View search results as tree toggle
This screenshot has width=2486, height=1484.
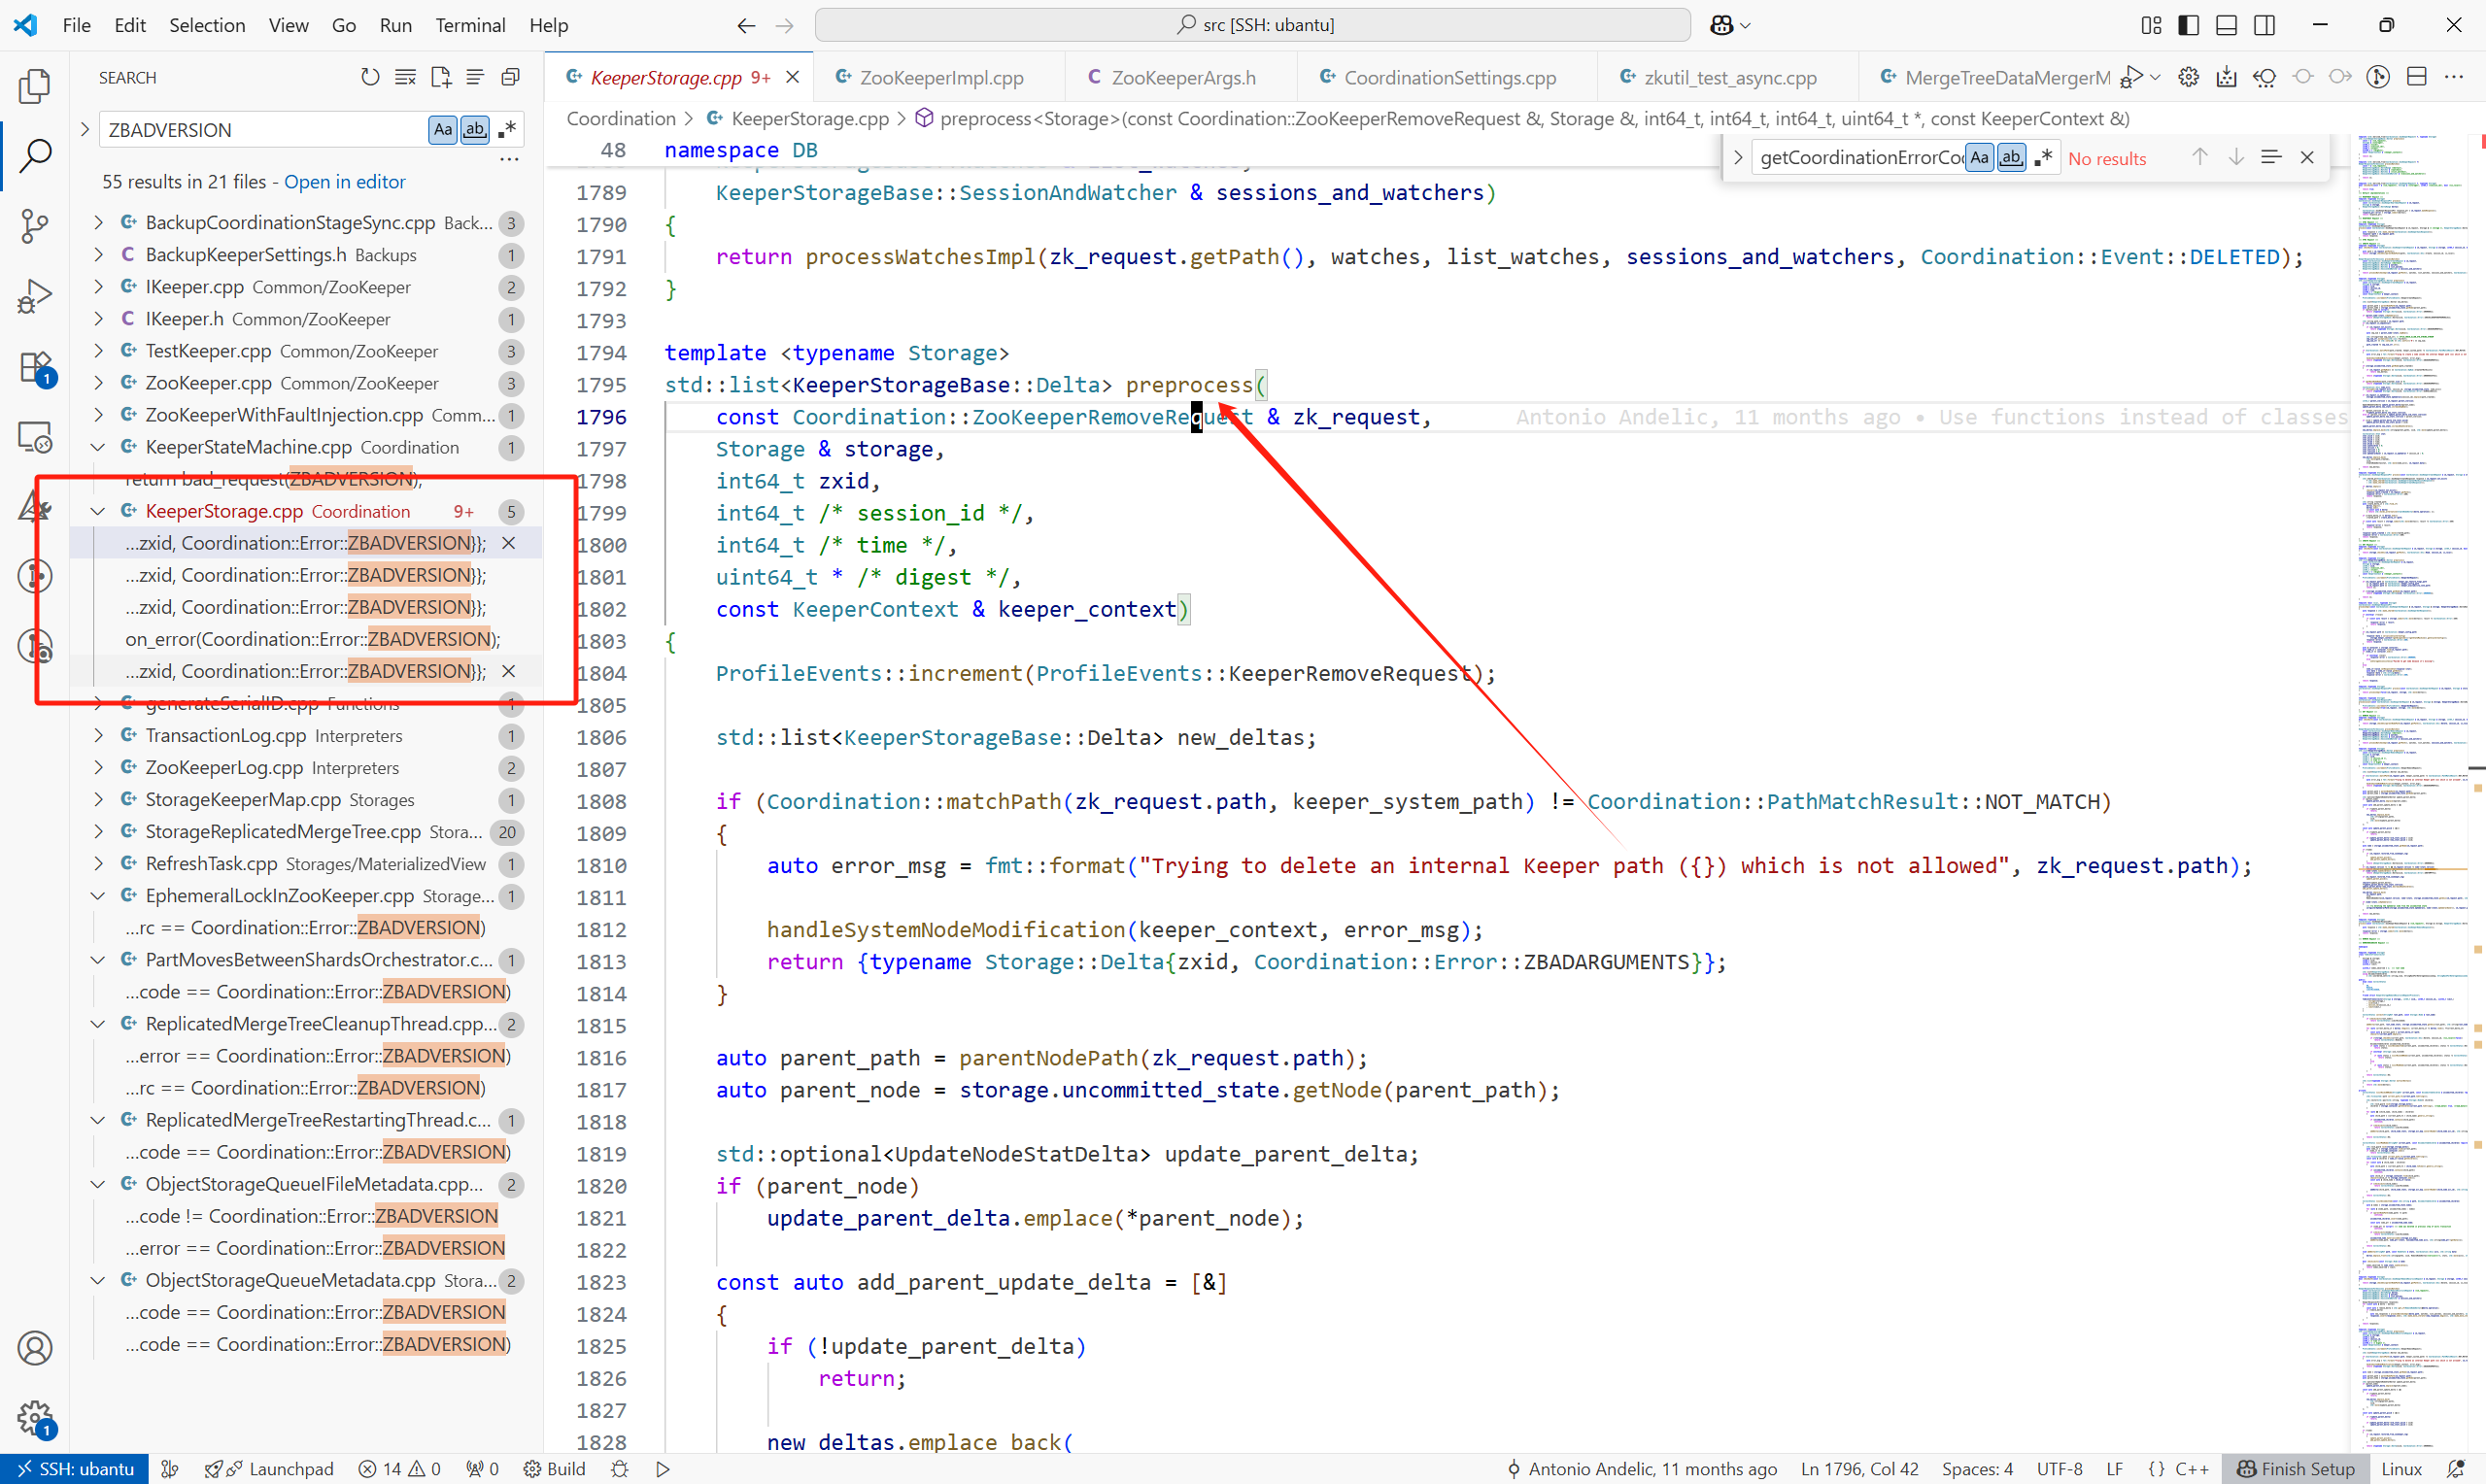click(x=475, y=77)
